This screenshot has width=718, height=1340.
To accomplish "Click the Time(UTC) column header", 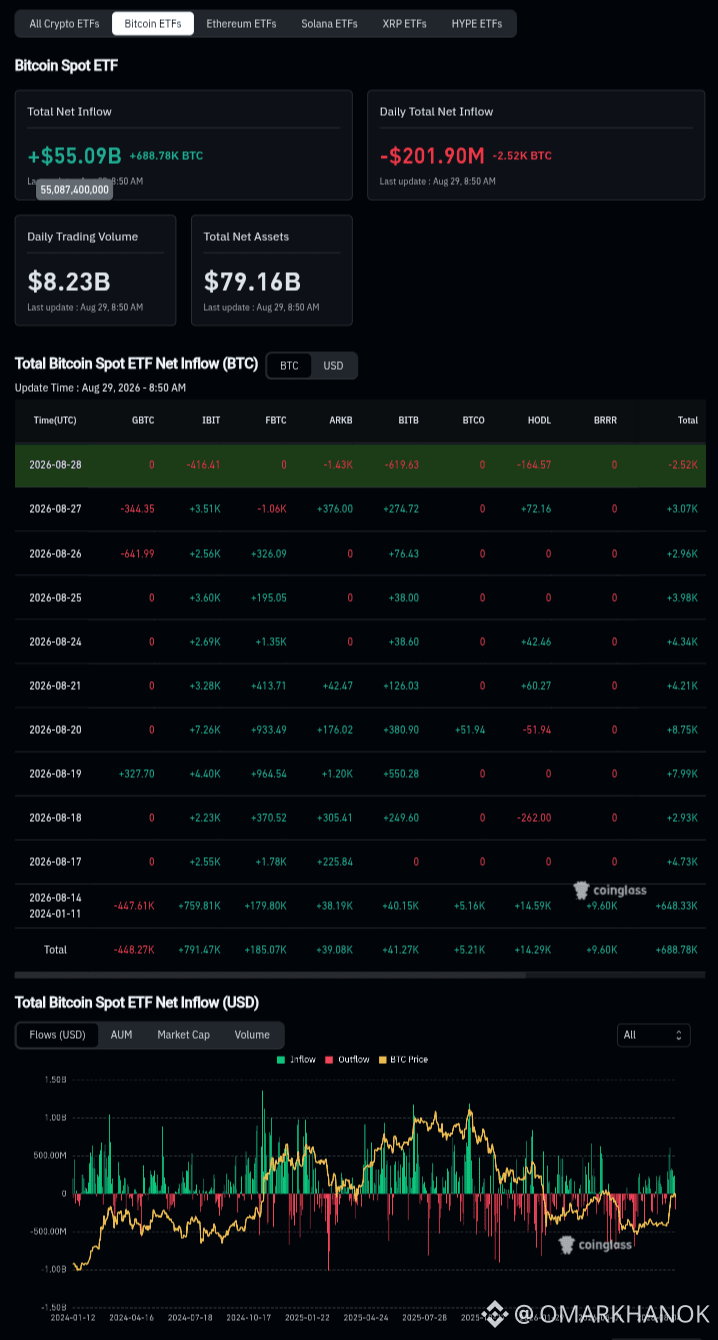I will [55, 421].
